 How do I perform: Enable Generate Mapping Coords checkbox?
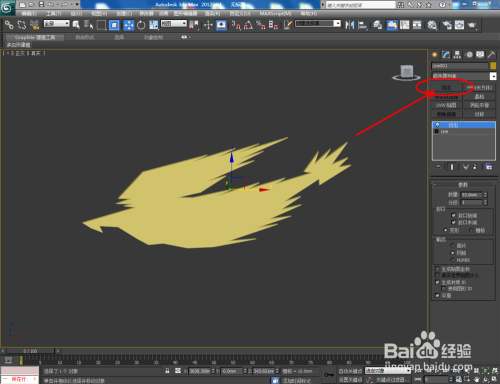437,269
